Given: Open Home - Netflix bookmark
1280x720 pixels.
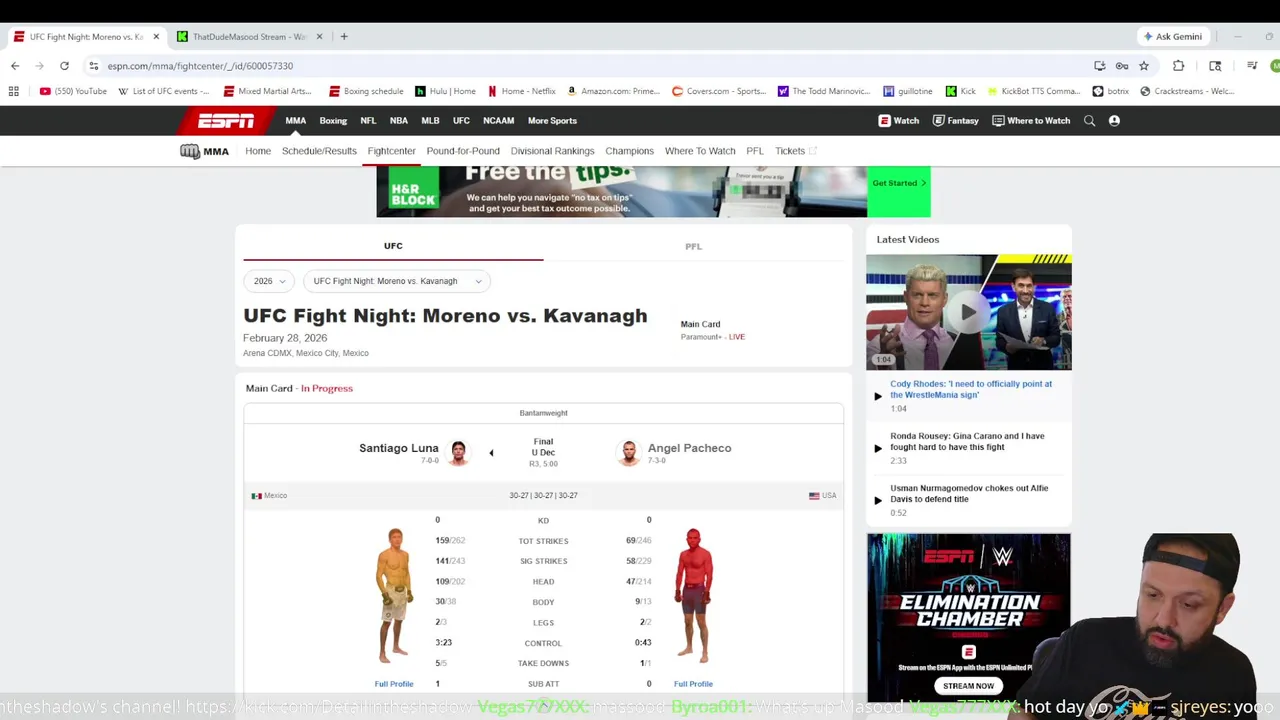Looking at the screenshot, I should [522, 91].
